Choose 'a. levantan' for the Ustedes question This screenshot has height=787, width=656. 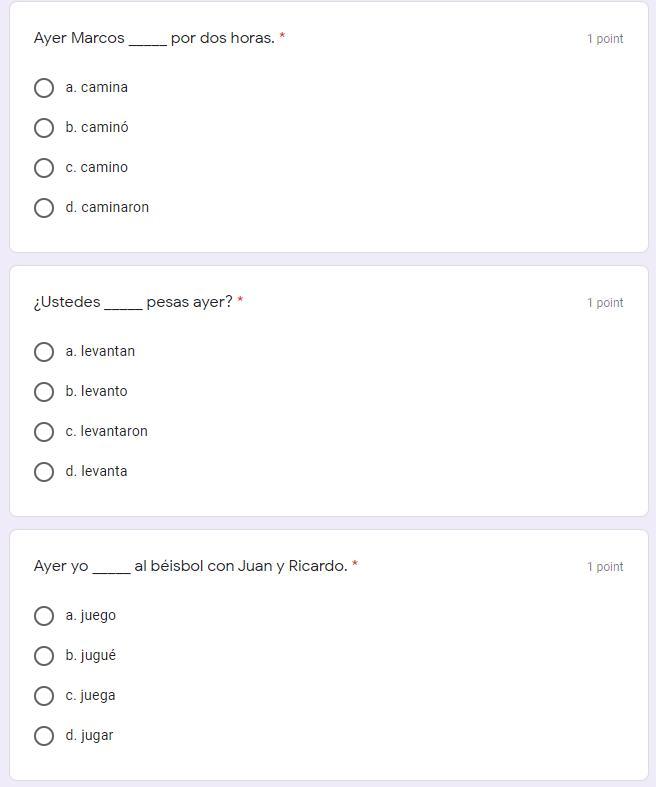(x=44, y=352)
